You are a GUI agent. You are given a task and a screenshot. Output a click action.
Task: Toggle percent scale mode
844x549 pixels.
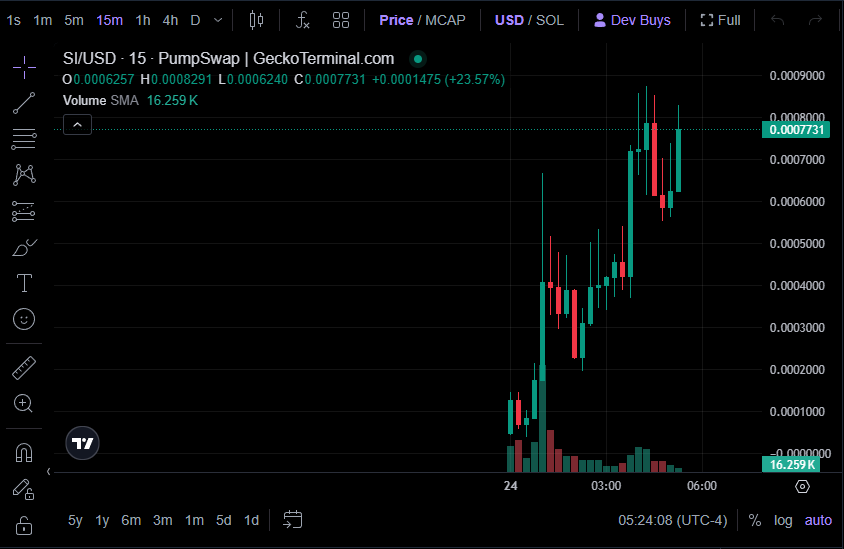click(755, 520)
